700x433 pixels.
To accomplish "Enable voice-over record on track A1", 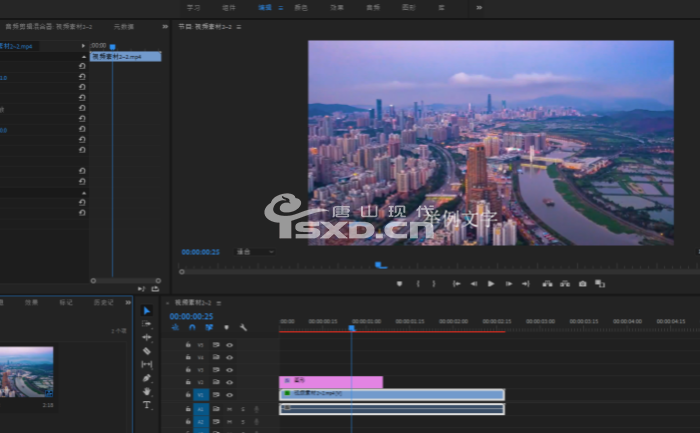I will 256,409.
